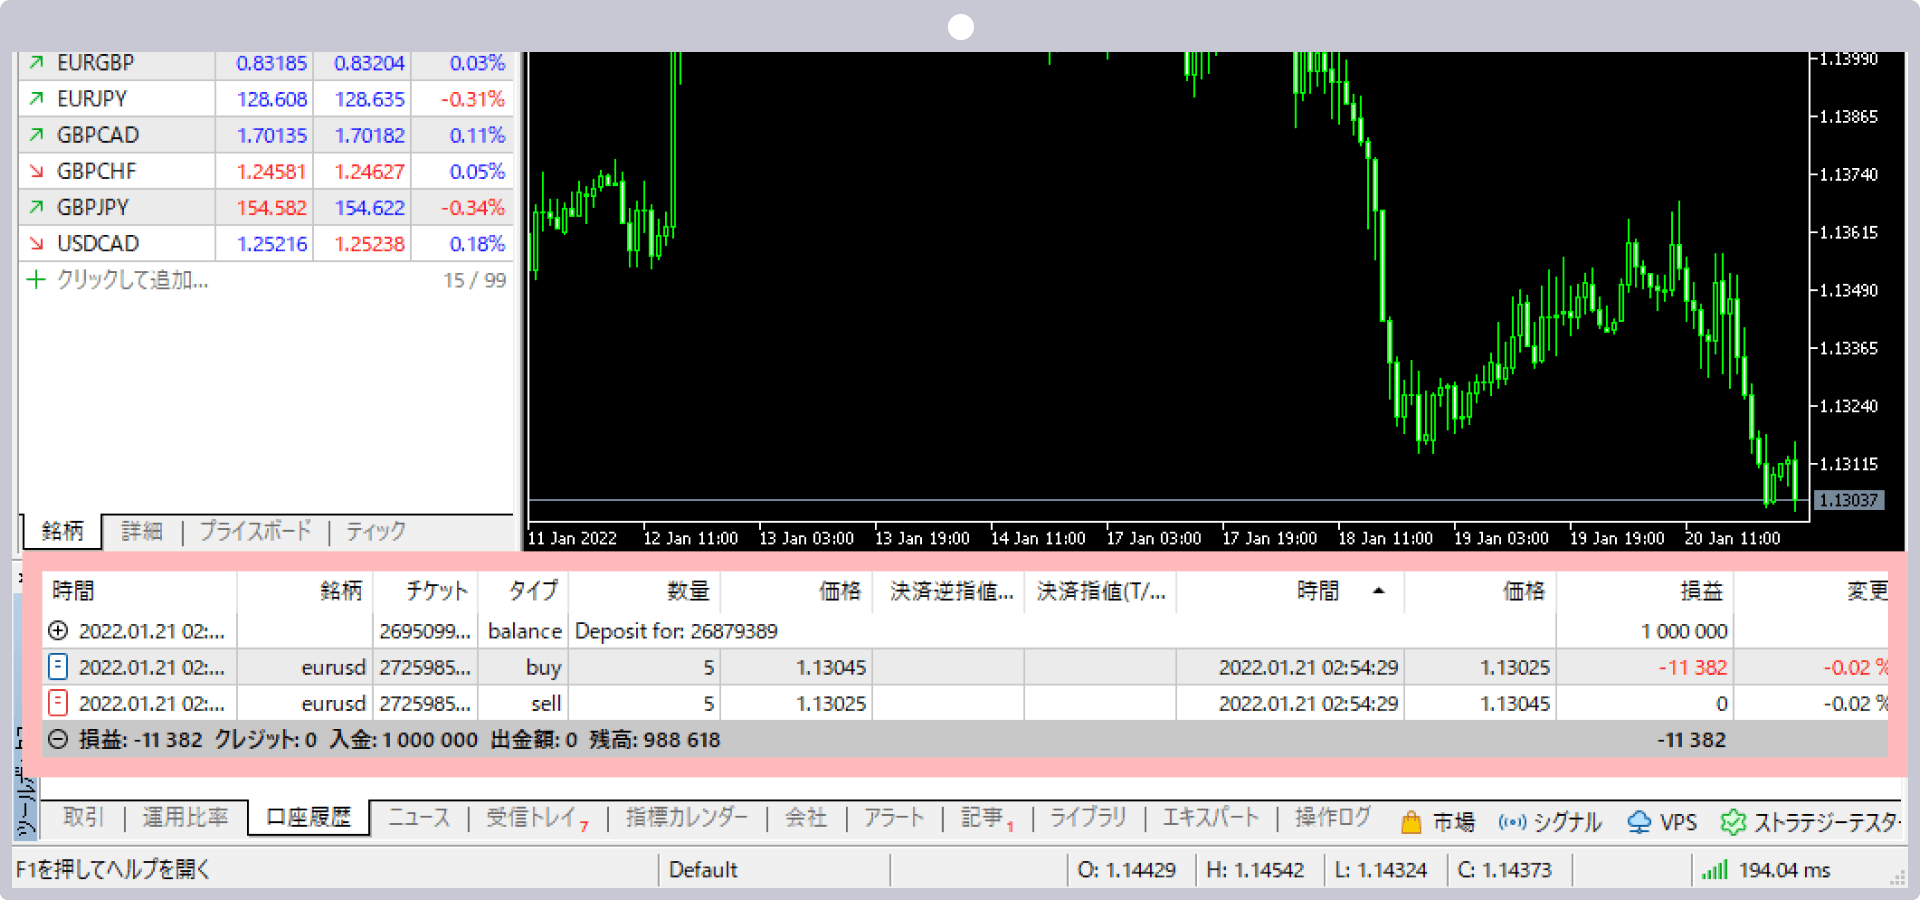The width and height of the screenshot is (1920, 900).
Task: Switch to the 取引 tab
Action: pos(83,818)
